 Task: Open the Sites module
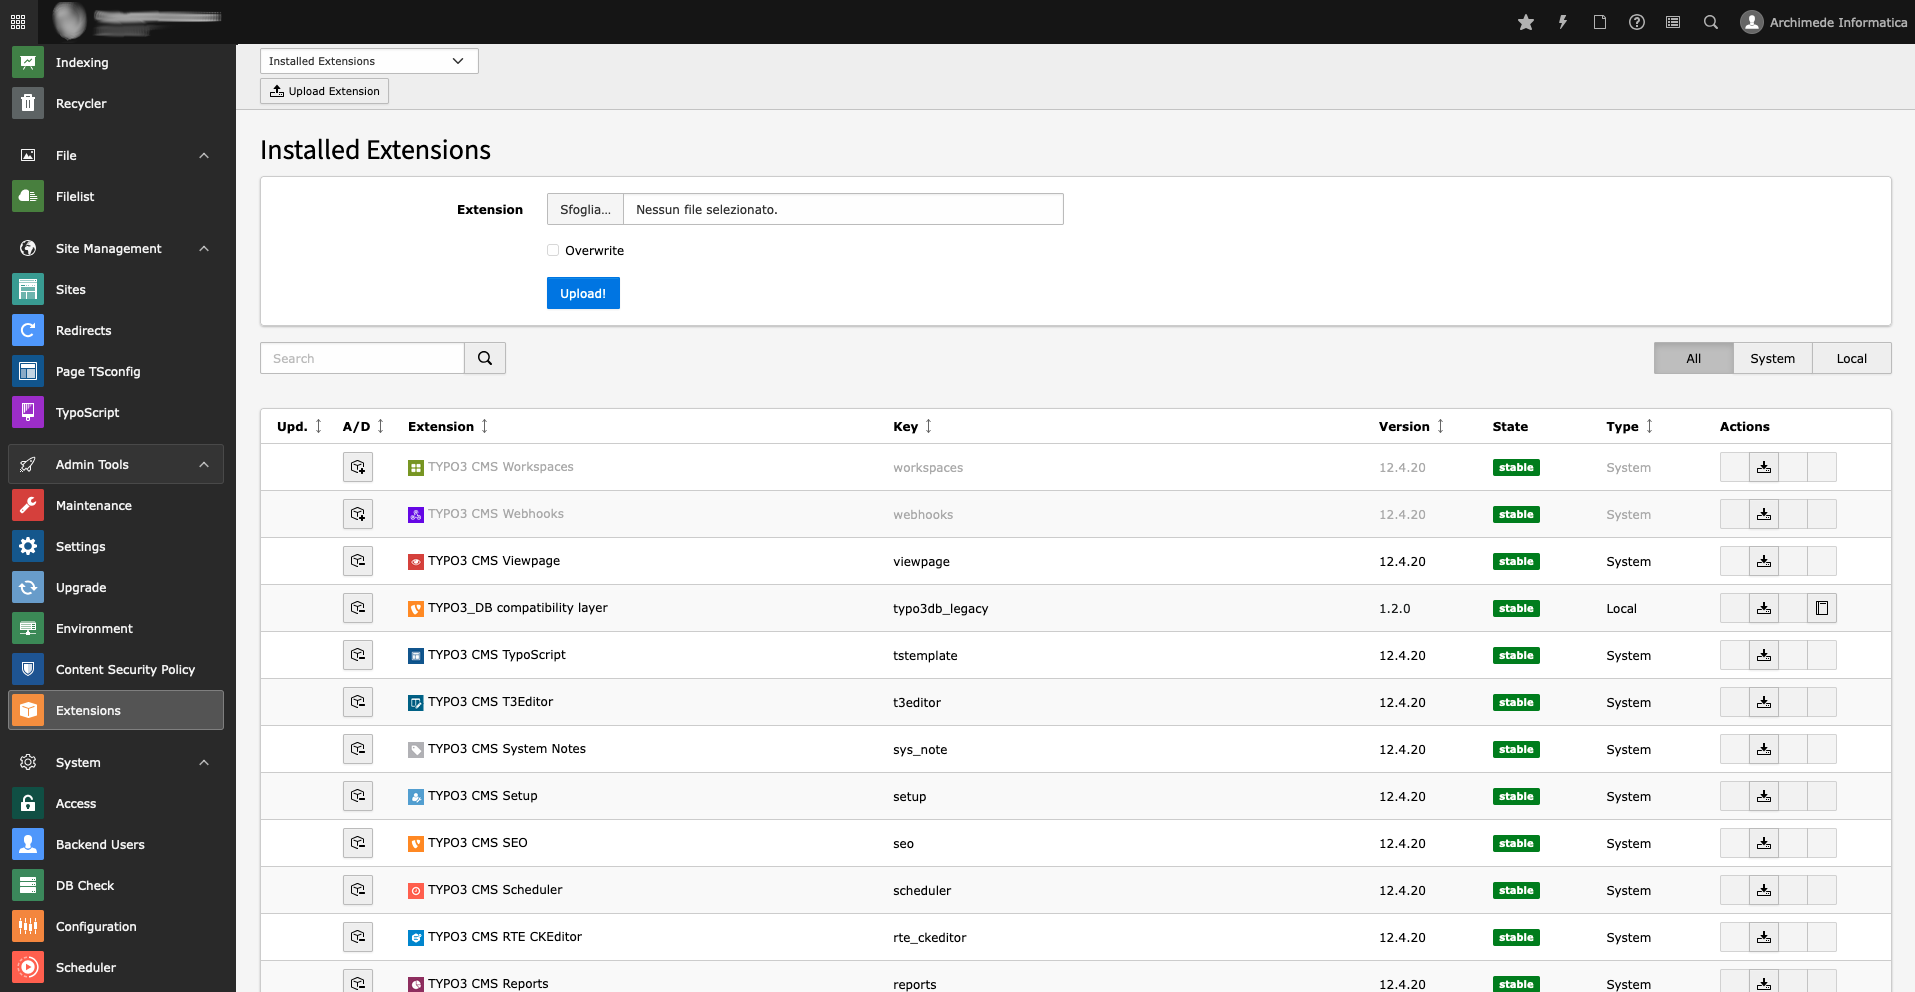point(116,289)
